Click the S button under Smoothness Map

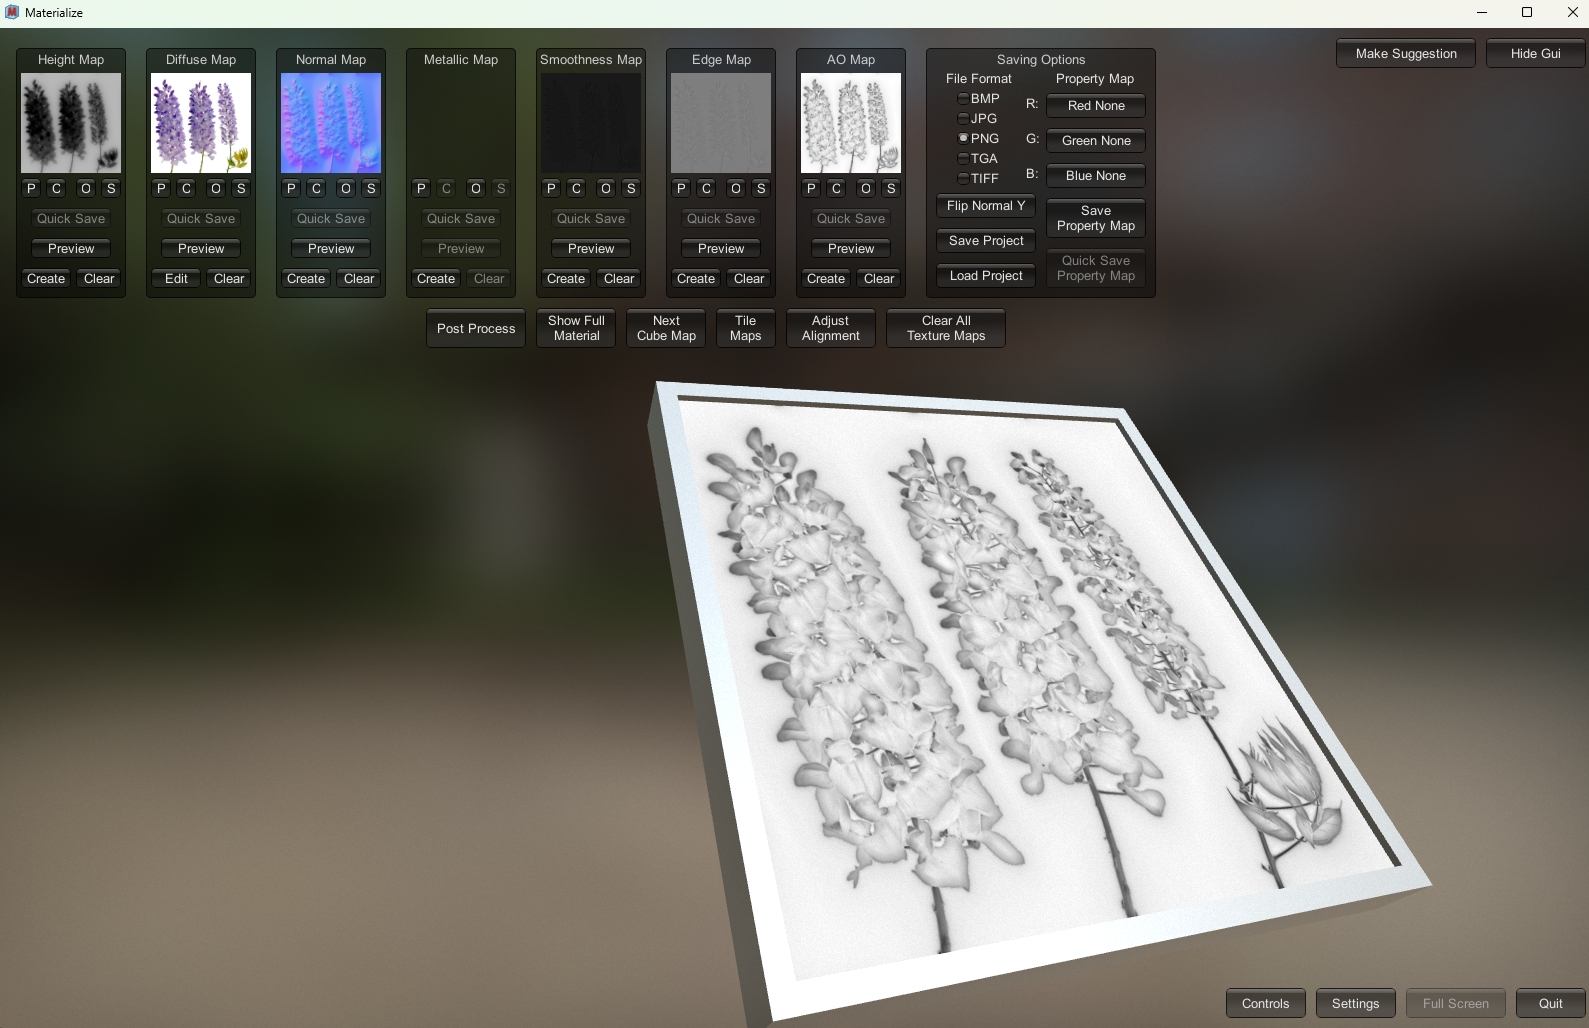pyautogui.click(x=631, y=188)
